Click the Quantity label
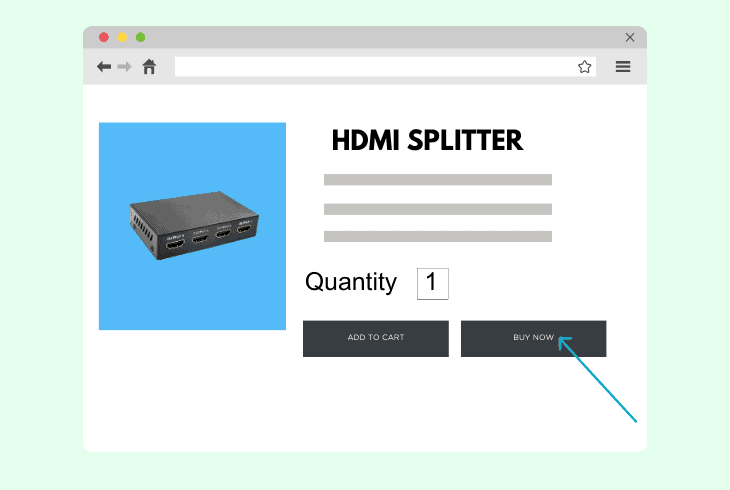The width and height of the screenshot is (730, 490). point(351,283)
